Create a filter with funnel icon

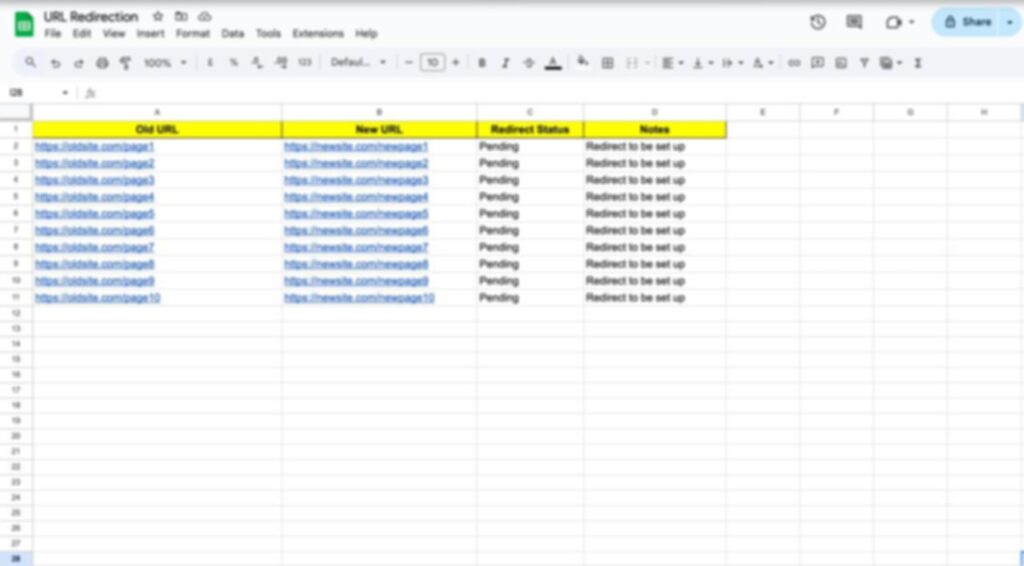864,63
